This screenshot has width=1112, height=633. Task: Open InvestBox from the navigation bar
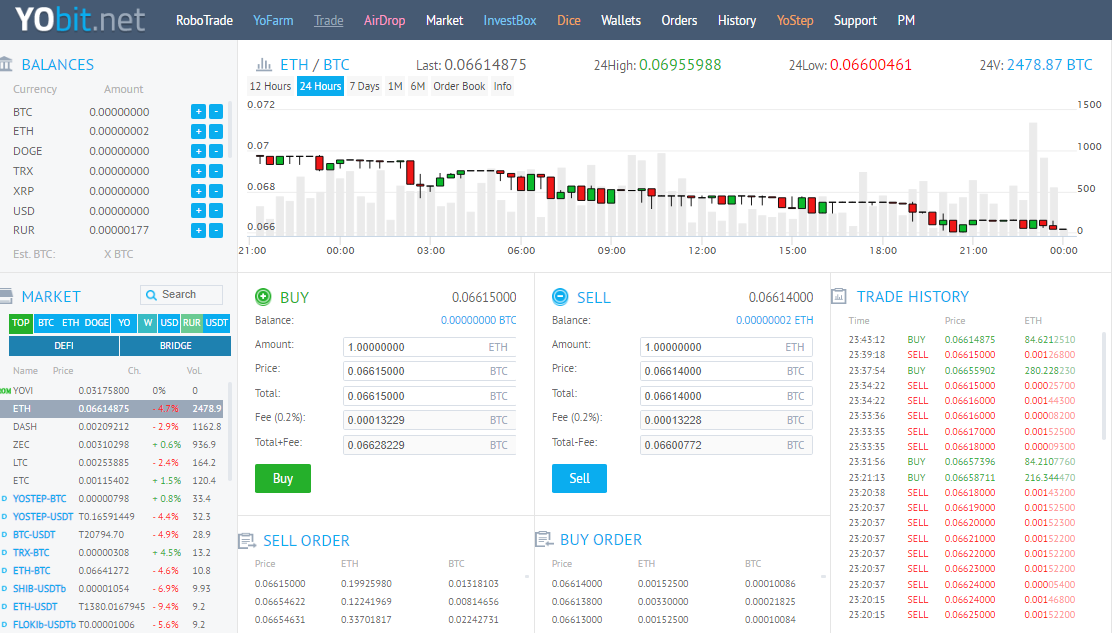point(510,21)
